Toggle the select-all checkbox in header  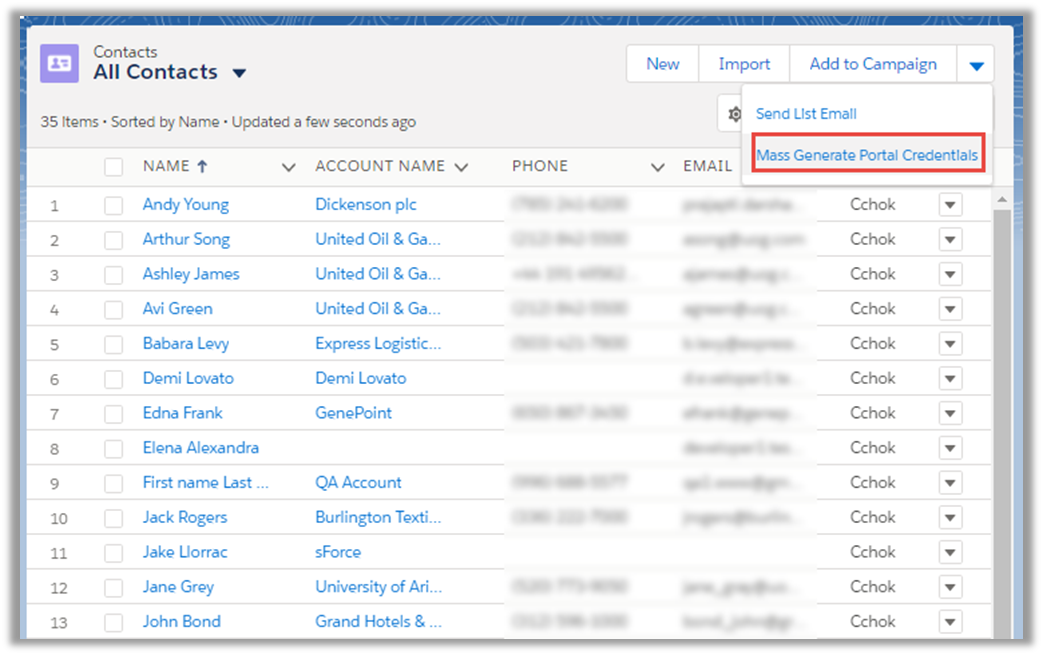(x=114, y=167)
